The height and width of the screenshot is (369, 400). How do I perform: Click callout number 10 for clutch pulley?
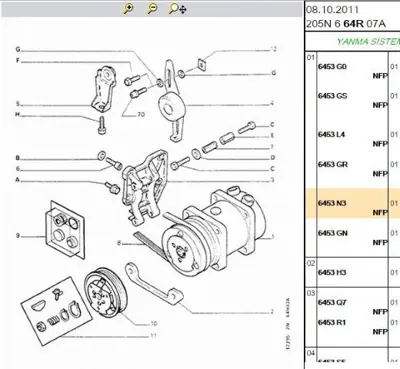154,324
